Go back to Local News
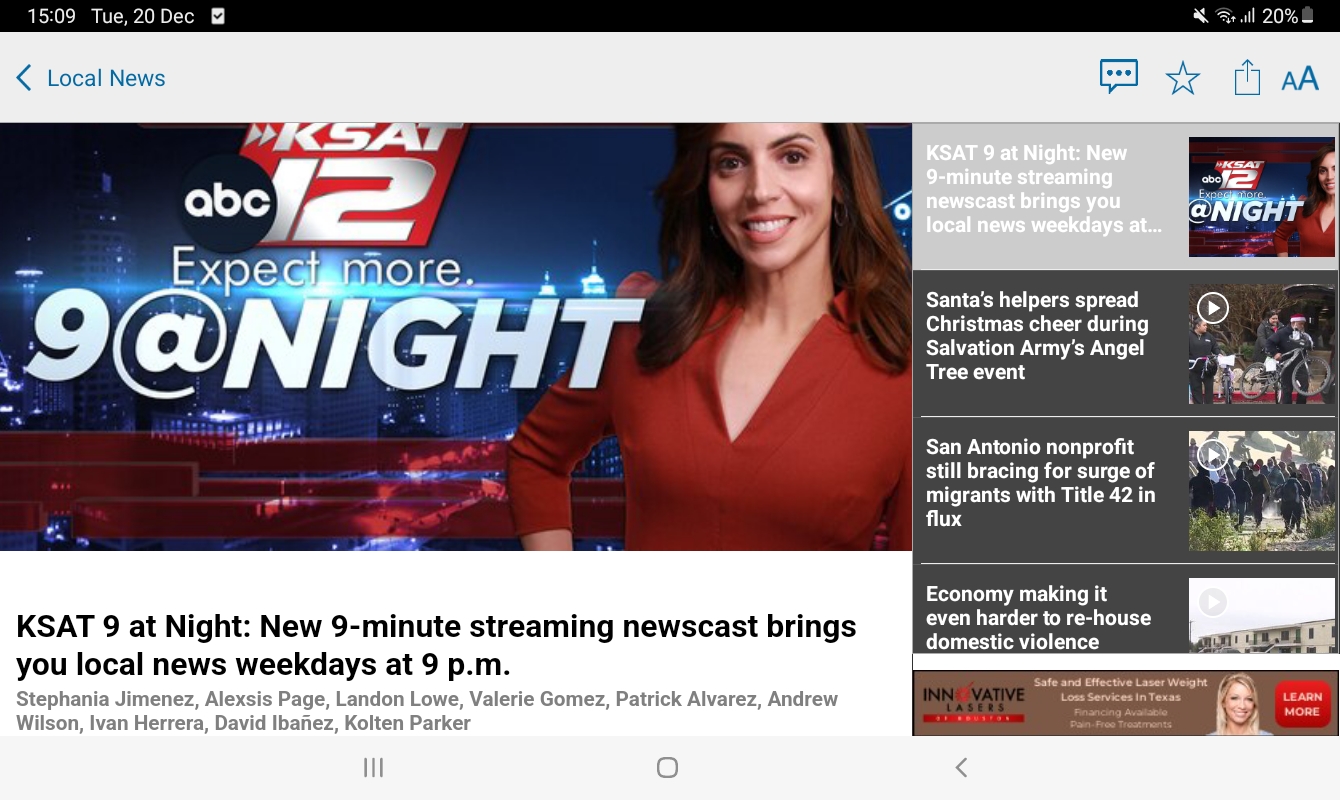The height and width of the screenshot is (800, 1340). pos(91,78)
